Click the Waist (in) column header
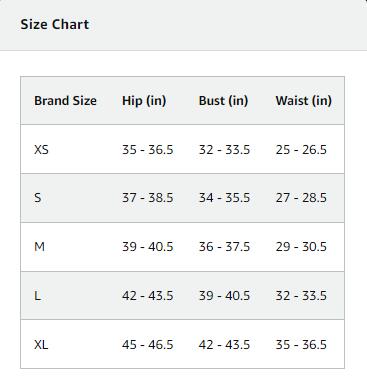Viewport: 367px width, 392px height. pos(304,101)
